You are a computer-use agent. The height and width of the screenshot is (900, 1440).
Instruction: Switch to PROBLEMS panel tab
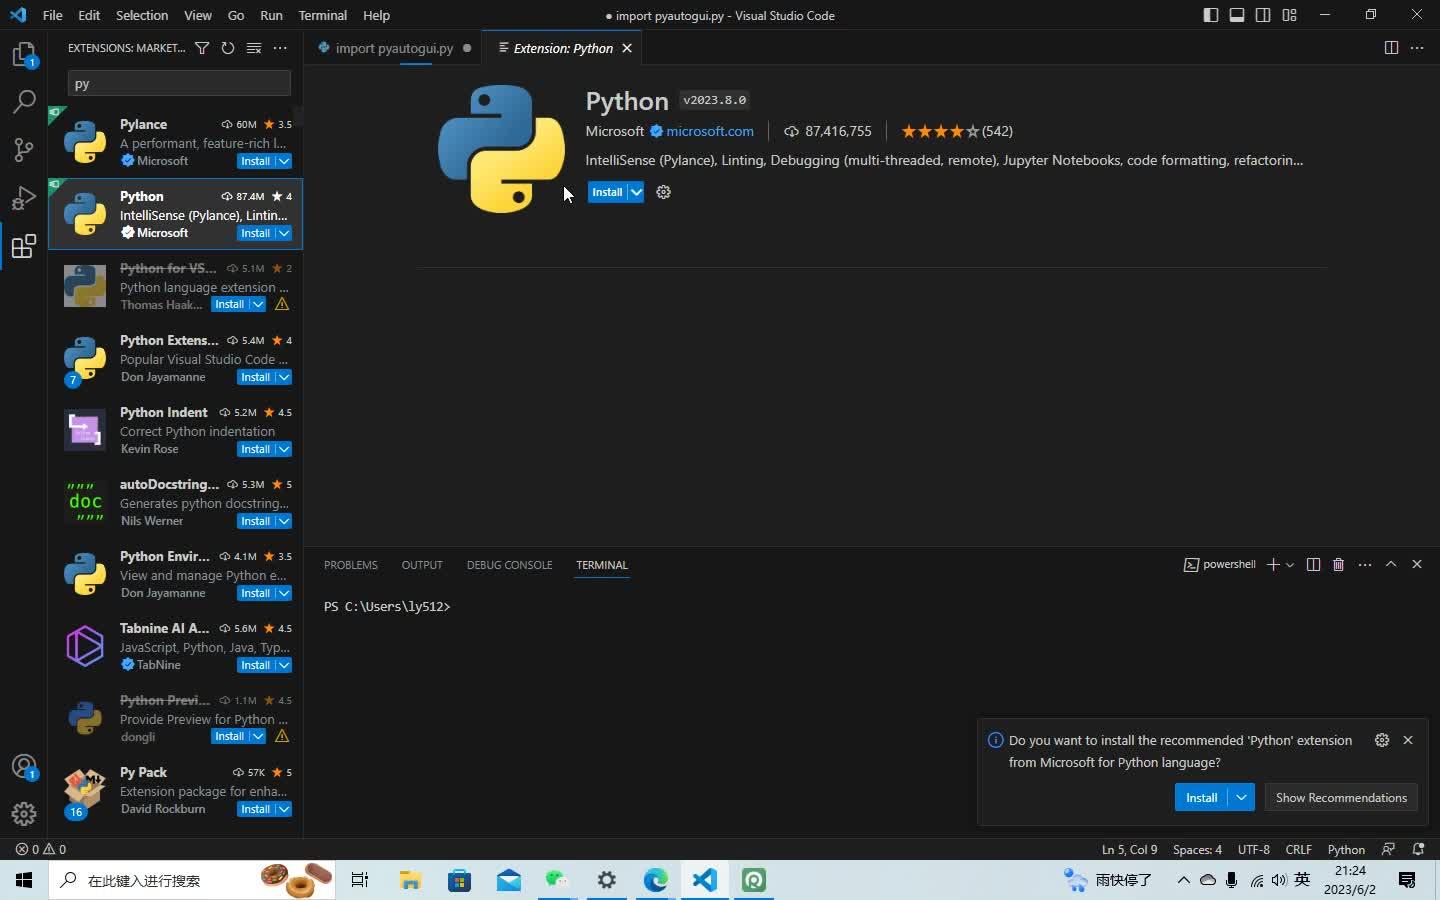[x=351, y=565]
